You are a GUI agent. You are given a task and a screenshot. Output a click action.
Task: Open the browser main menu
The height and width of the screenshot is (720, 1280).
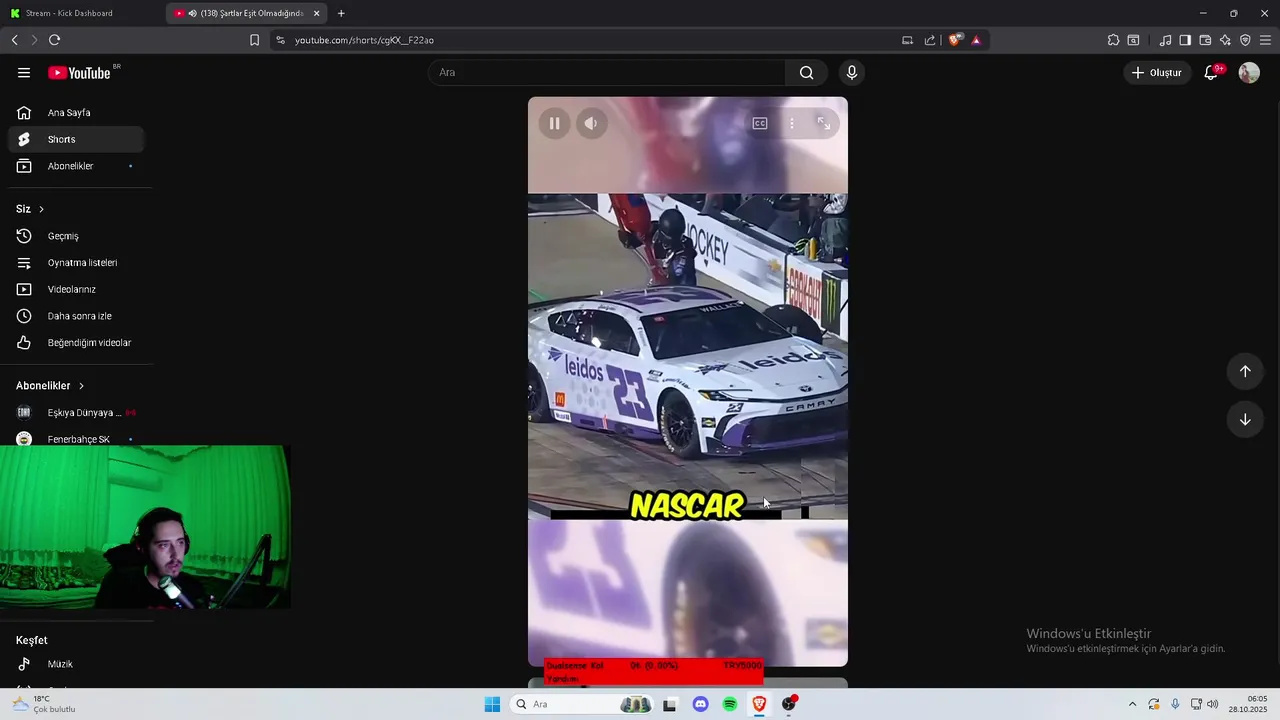pos(1265,40)
